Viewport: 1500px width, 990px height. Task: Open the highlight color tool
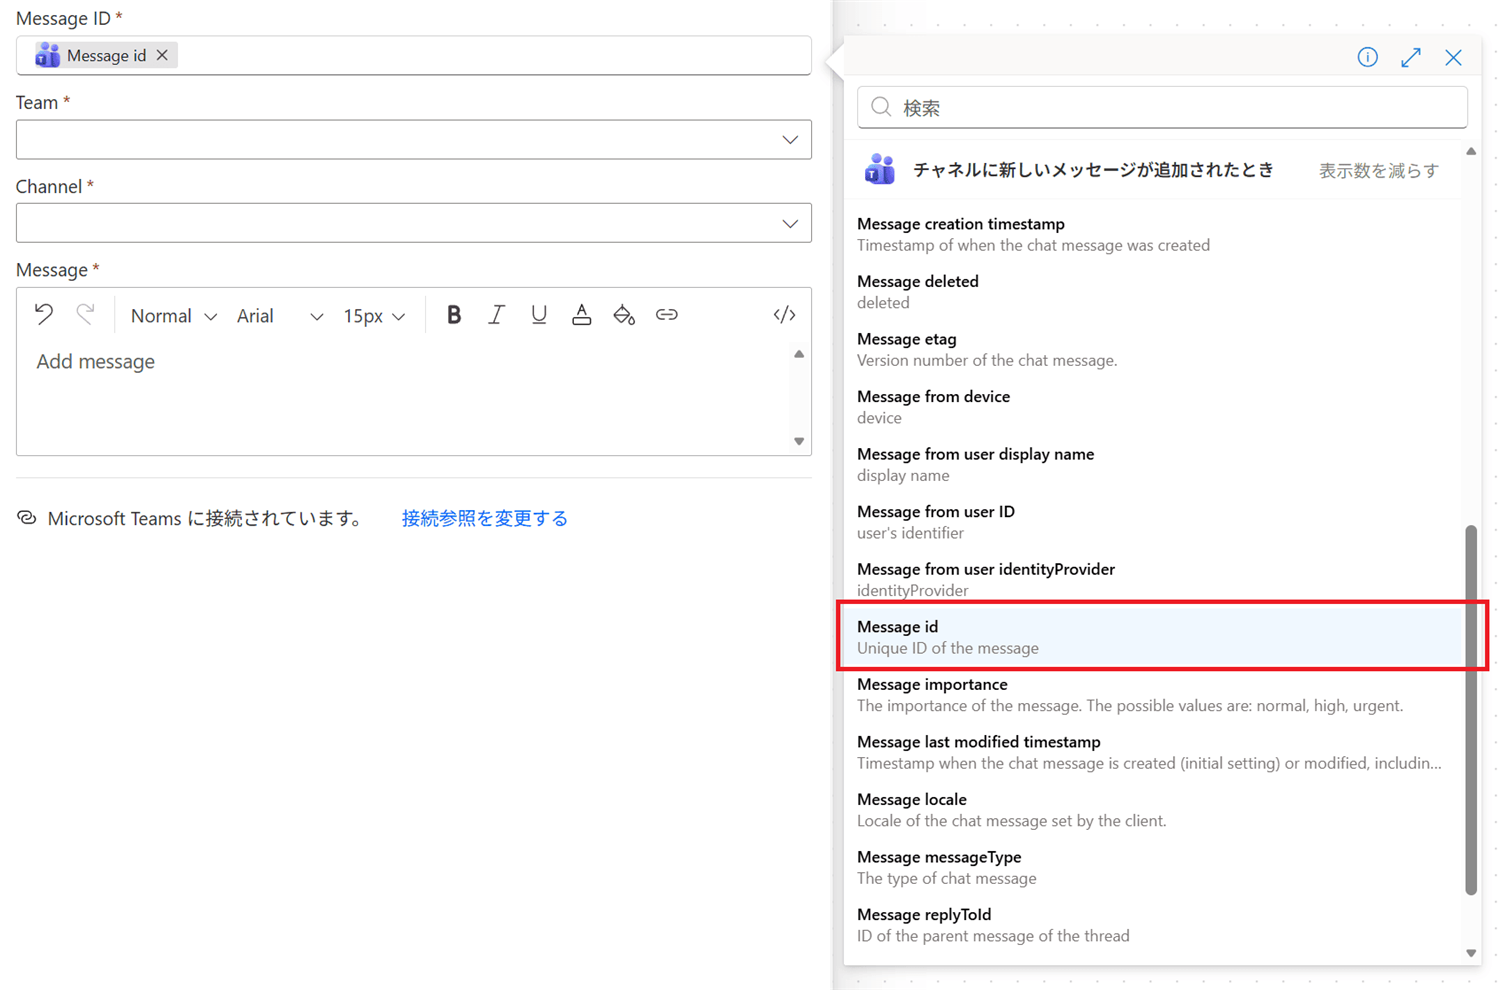624,314
